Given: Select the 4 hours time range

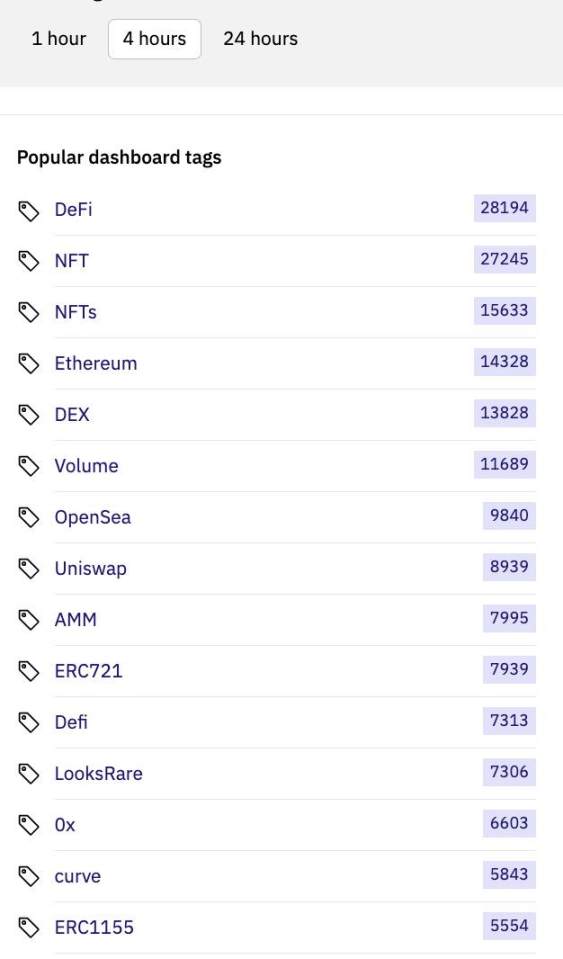Looking at the screenshot, I should (155, 39).
